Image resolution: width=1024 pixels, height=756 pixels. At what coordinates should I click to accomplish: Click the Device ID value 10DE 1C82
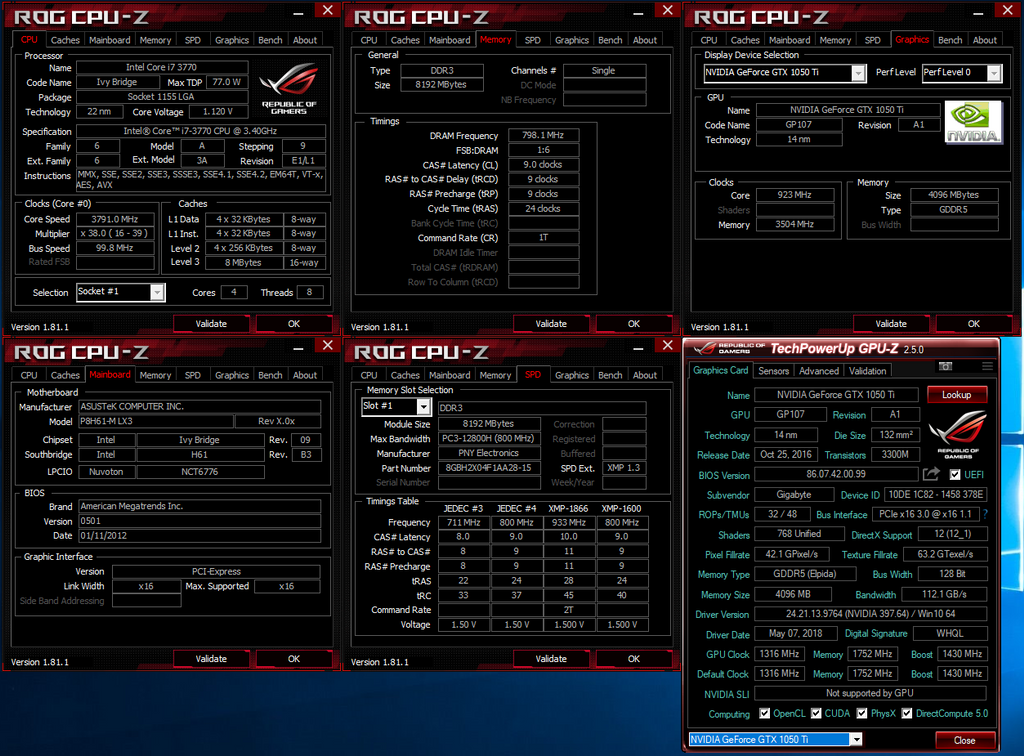pos(936,495)
